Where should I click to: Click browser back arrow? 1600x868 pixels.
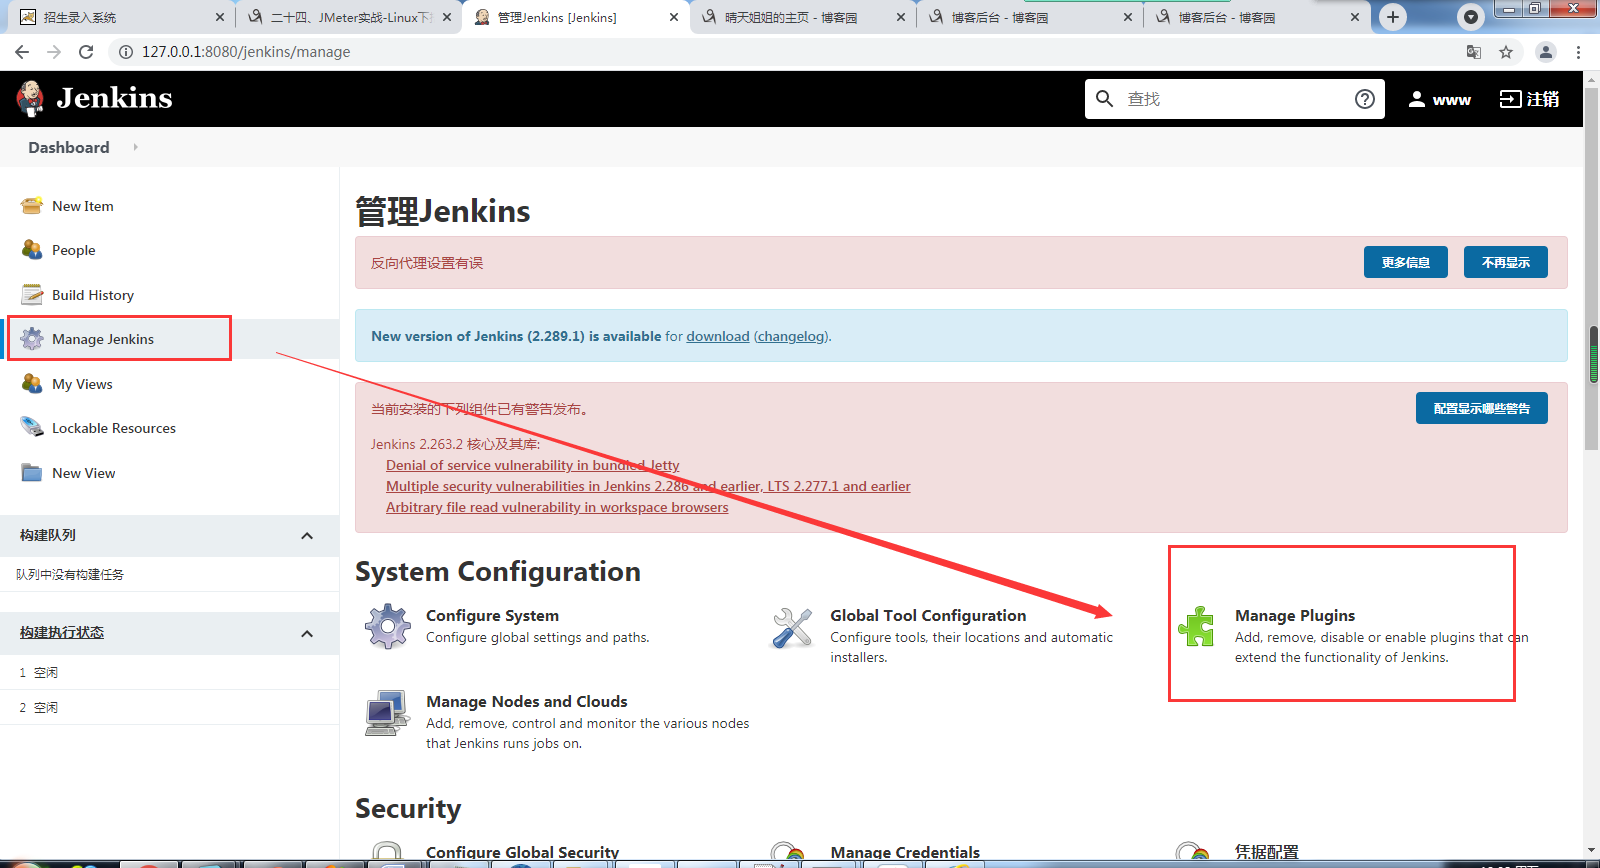pyautogui.click(x=22, y=52)
